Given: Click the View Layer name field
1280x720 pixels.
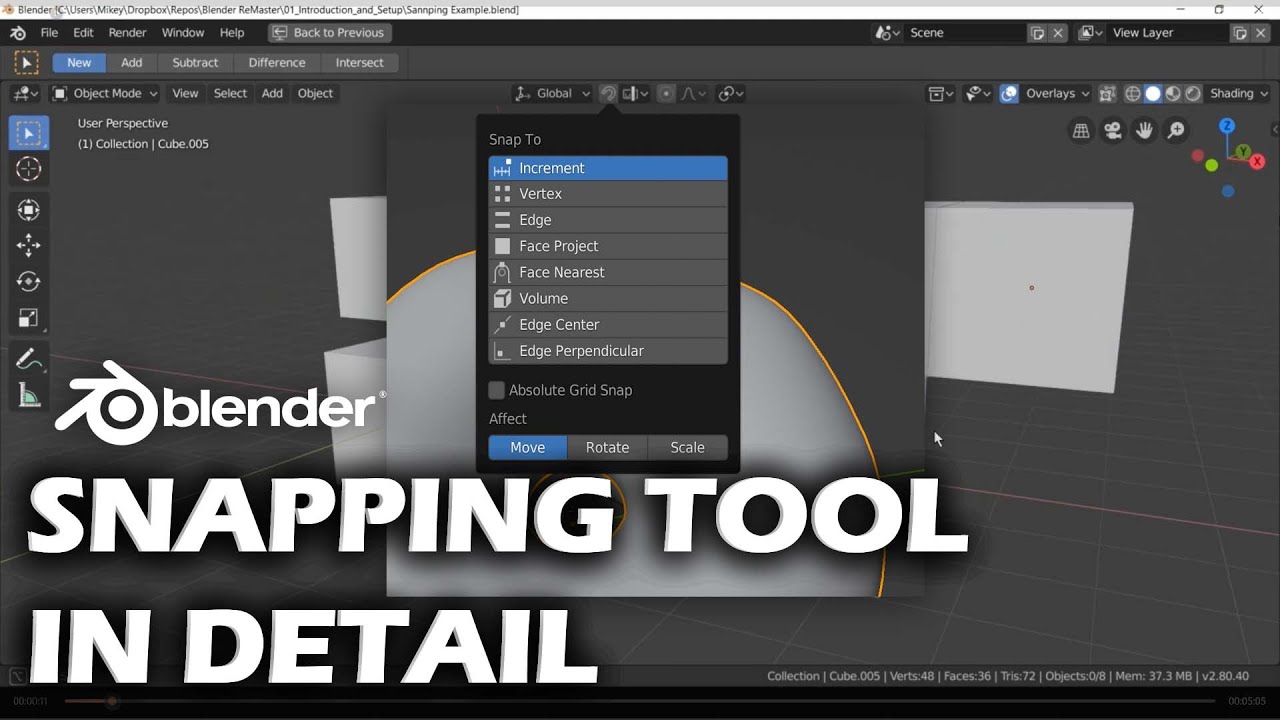Looking at the screenshot, I should point(1170,33).
